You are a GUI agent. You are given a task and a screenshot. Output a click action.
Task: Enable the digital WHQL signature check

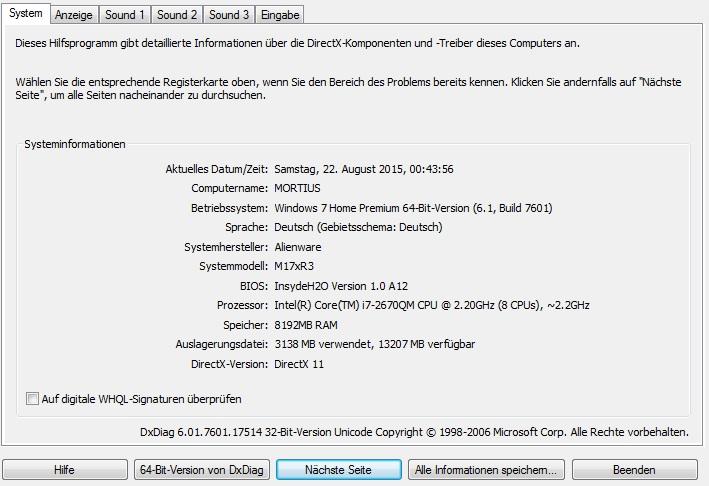(x=33, y=399)
